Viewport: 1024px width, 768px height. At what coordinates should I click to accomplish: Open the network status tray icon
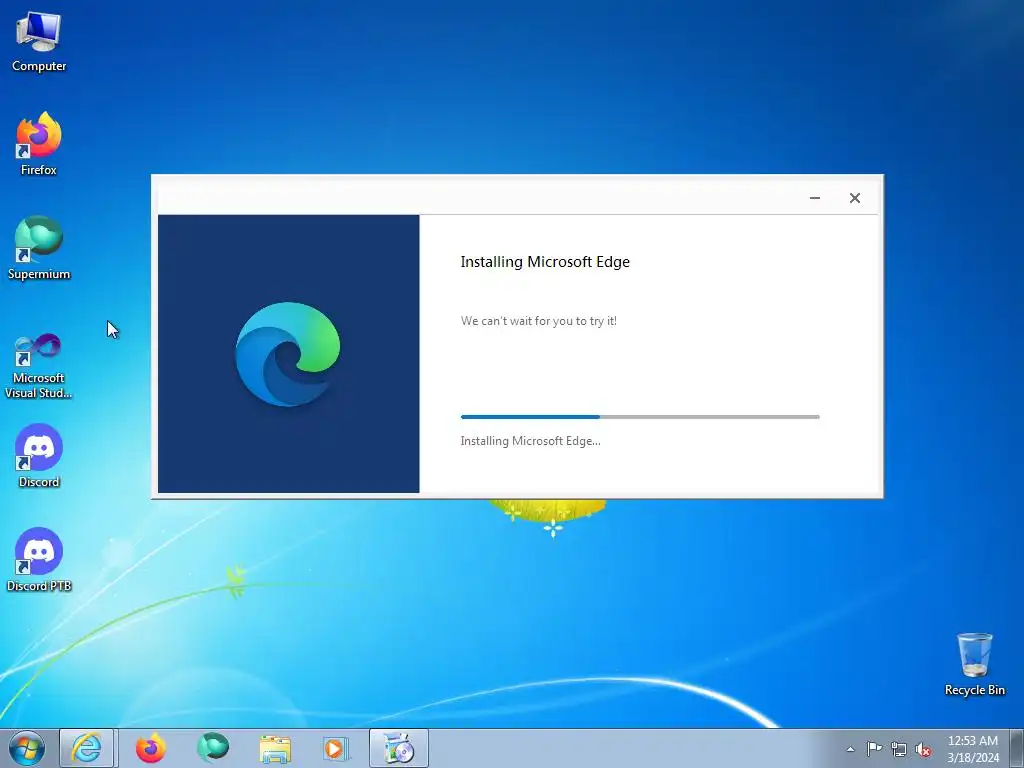click(899, 749)
